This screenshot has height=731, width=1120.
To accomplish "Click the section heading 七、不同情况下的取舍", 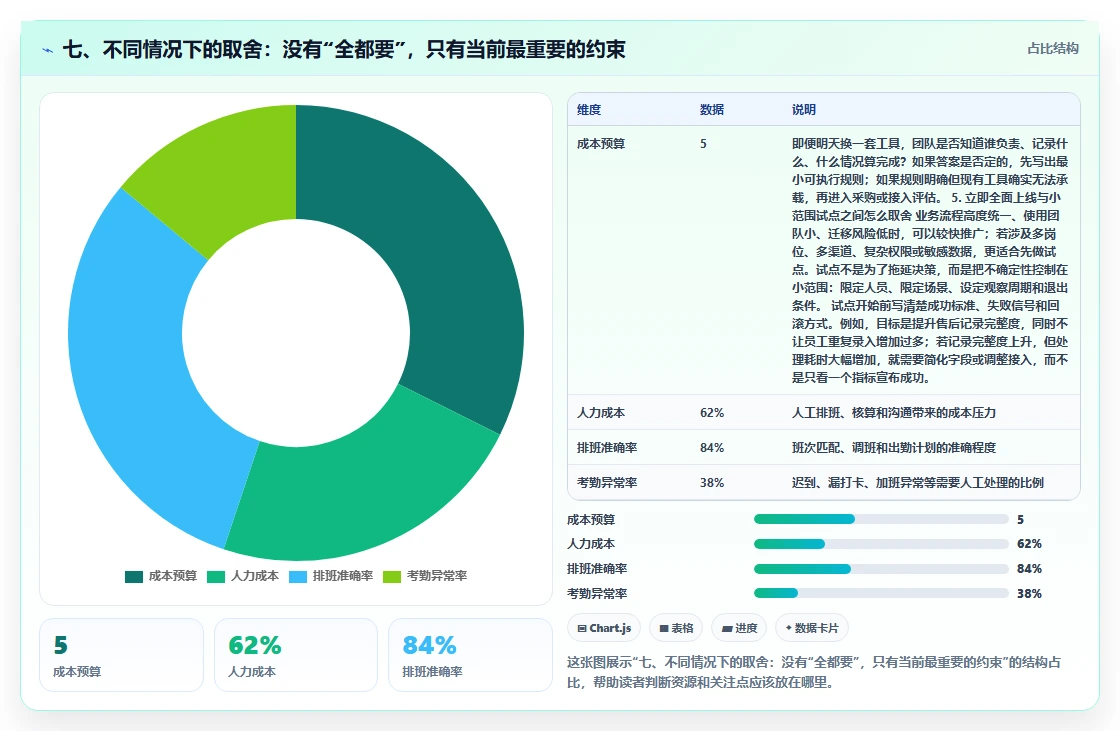I will point(344,49).
